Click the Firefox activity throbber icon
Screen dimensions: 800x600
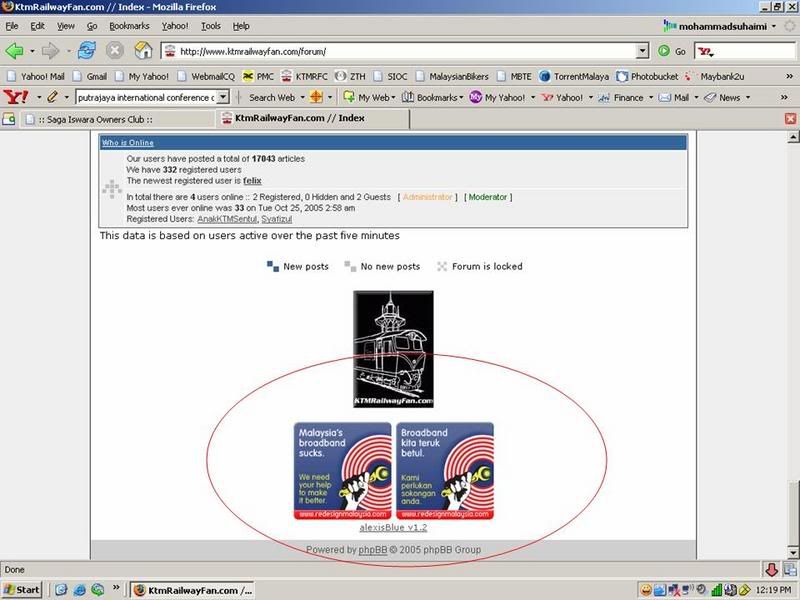click(790, 26)
